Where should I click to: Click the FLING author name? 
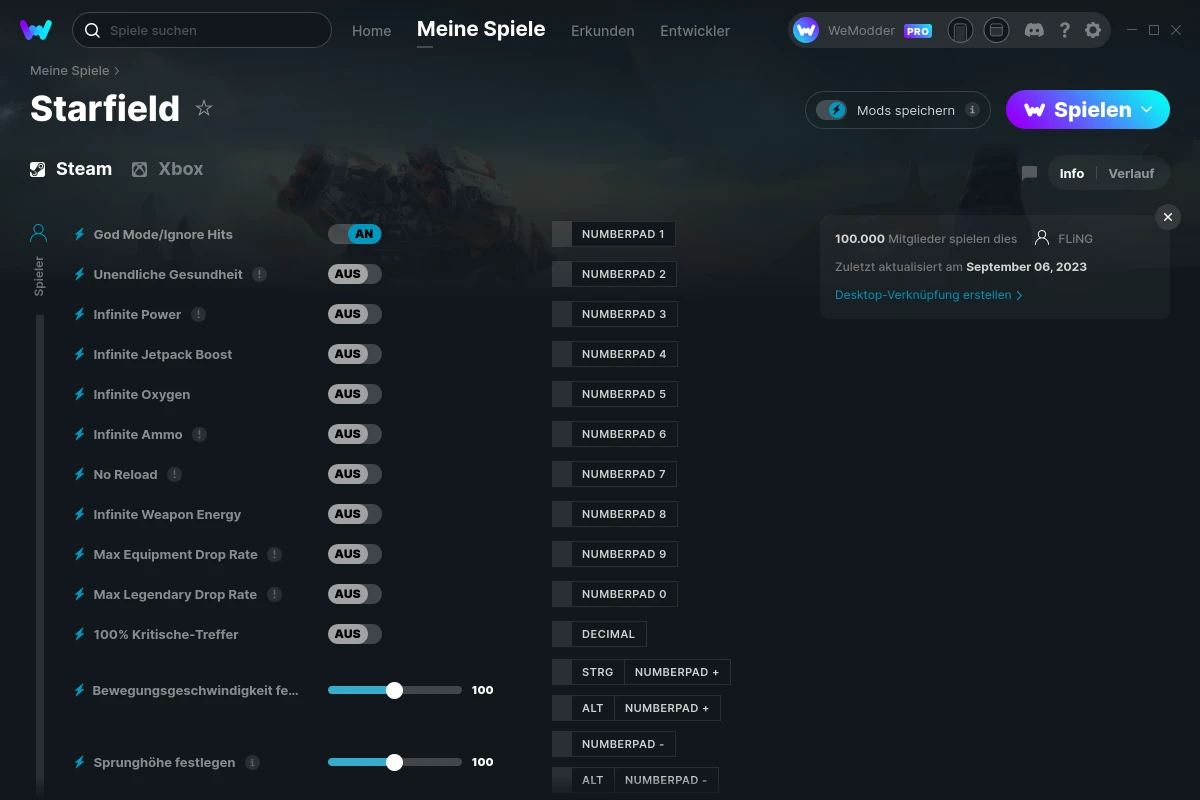coord(1075,239)
